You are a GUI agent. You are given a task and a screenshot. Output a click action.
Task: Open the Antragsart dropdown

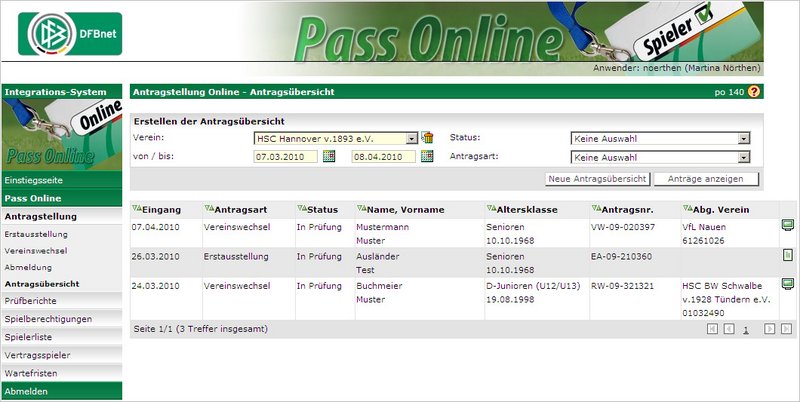[743, 157]
